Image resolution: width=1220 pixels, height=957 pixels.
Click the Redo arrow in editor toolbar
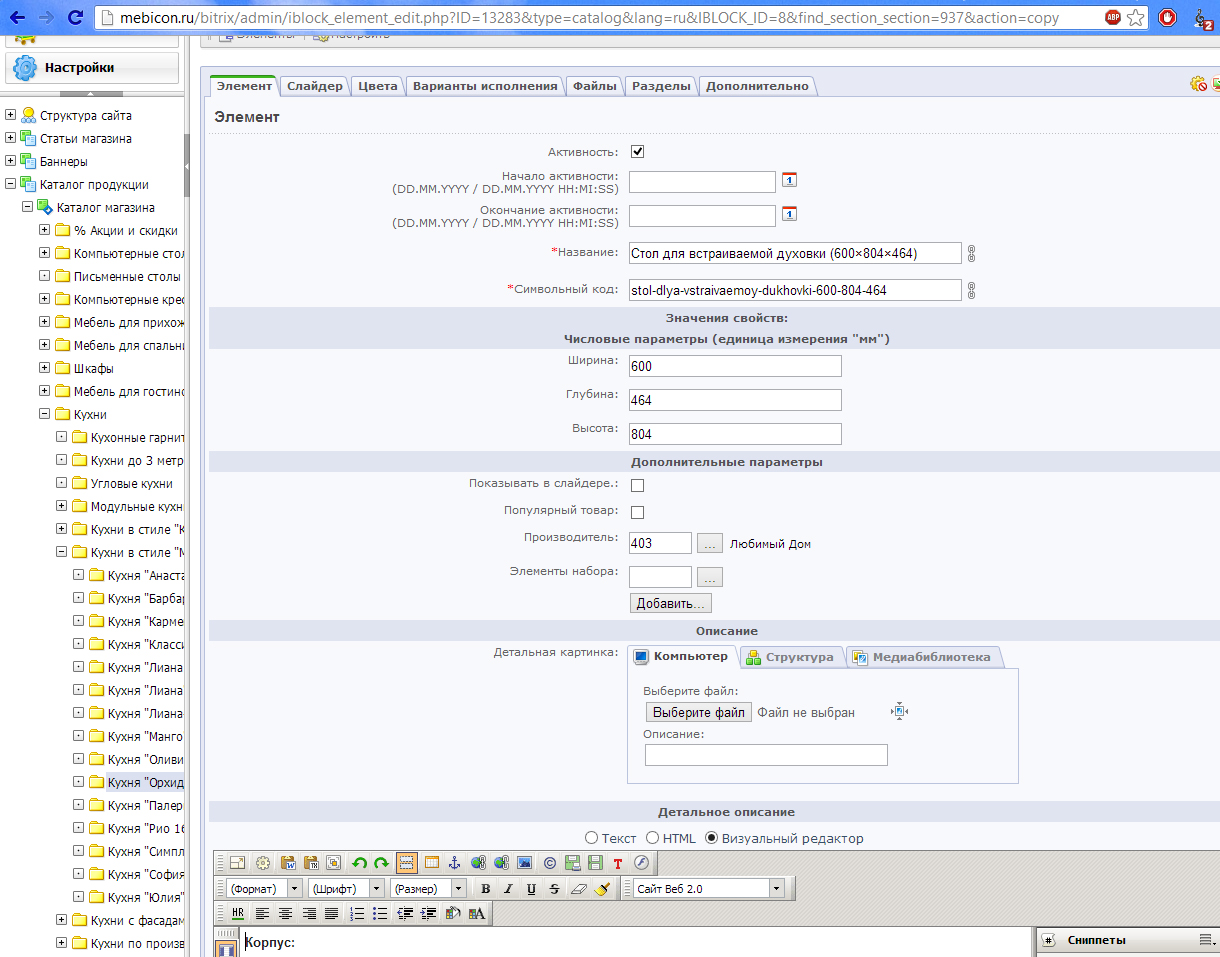pyautogui.click(x=380, y=862)
